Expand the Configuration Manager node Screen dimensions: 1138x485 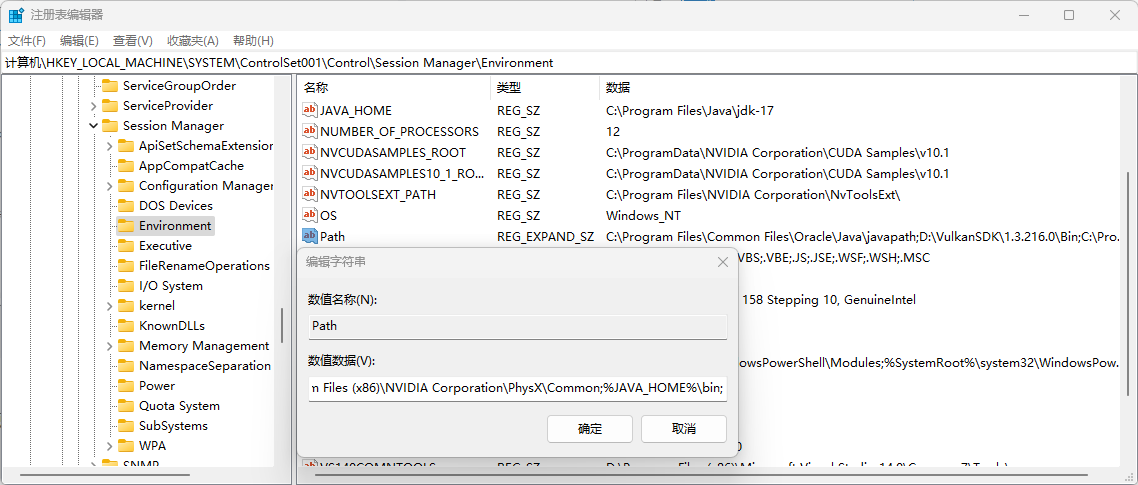pos(110,186)
